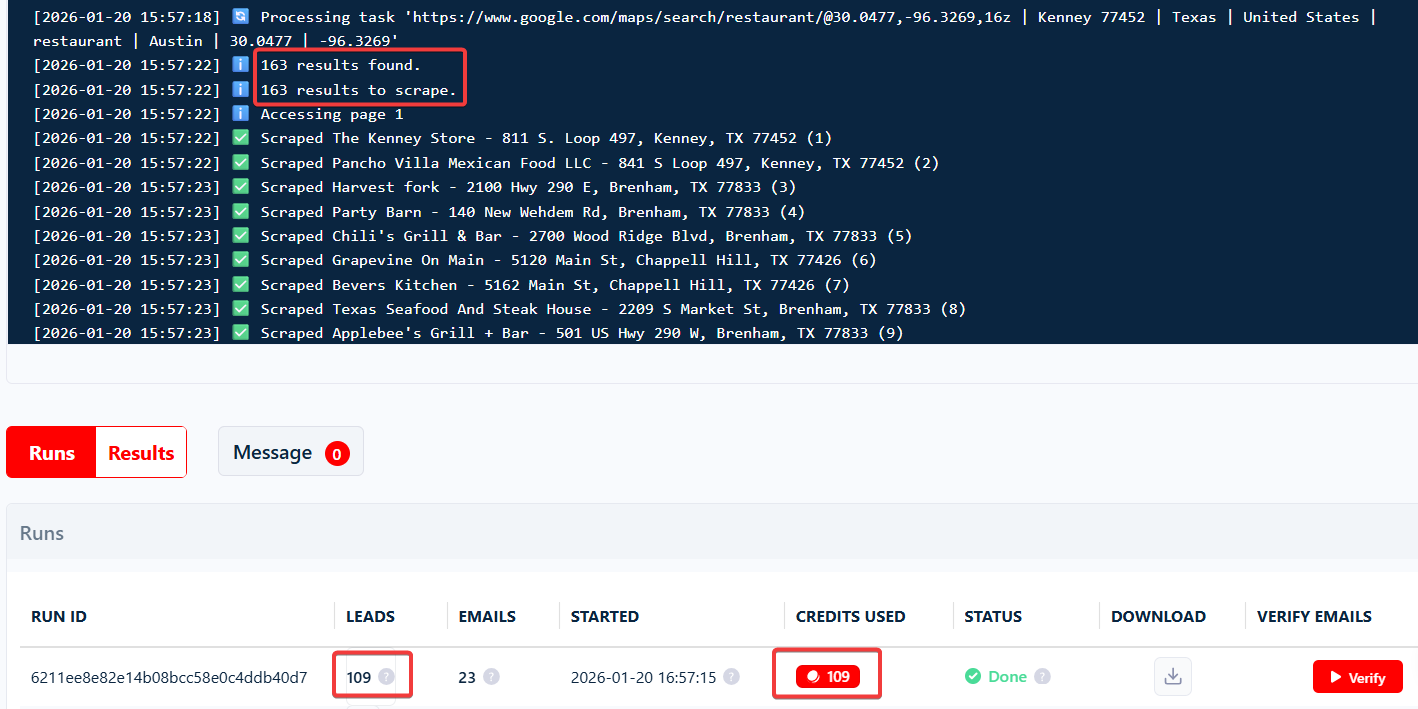The image size is (1418, 709).
Task: Click the Runs section heading
Action: [x=42, y=533]
